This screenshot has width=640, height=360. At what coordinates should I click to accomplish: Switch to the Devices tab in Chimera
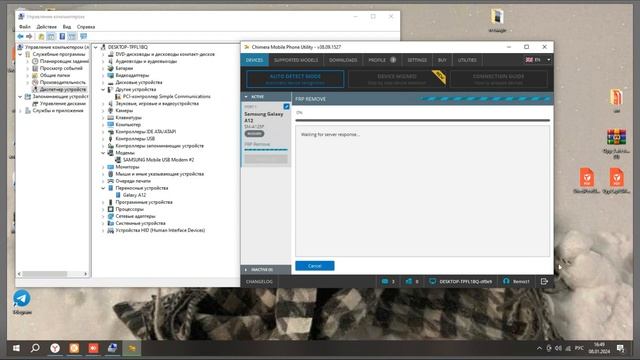click(254, 60)
